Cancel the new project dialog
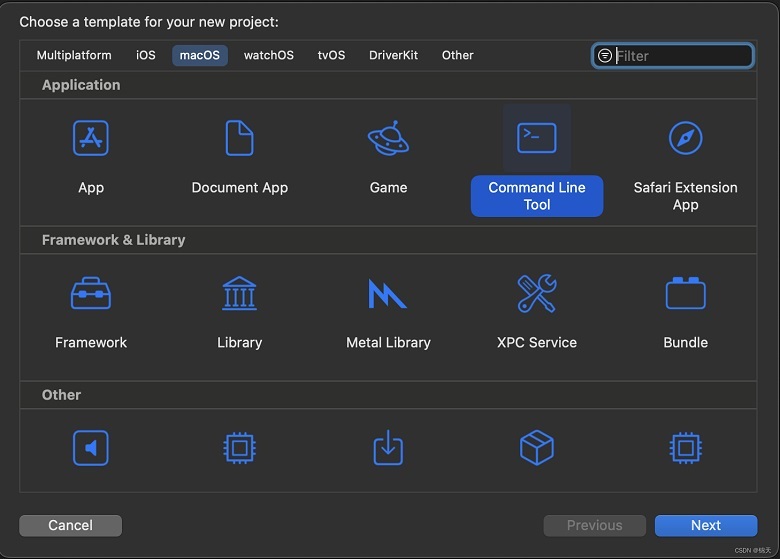This screenshot has height=559, width=780. tap(70, 525)
